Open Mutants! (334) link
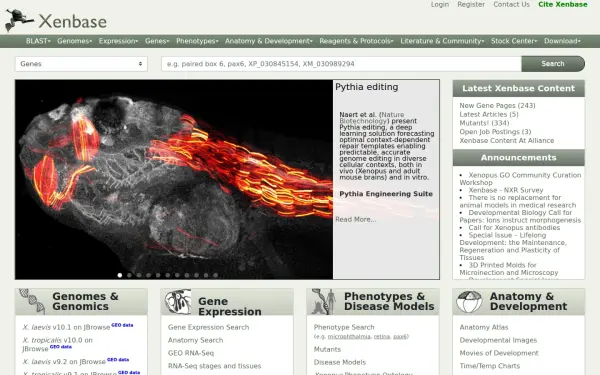The height and width of the screenshot is (375, 600). coord(484,123)
